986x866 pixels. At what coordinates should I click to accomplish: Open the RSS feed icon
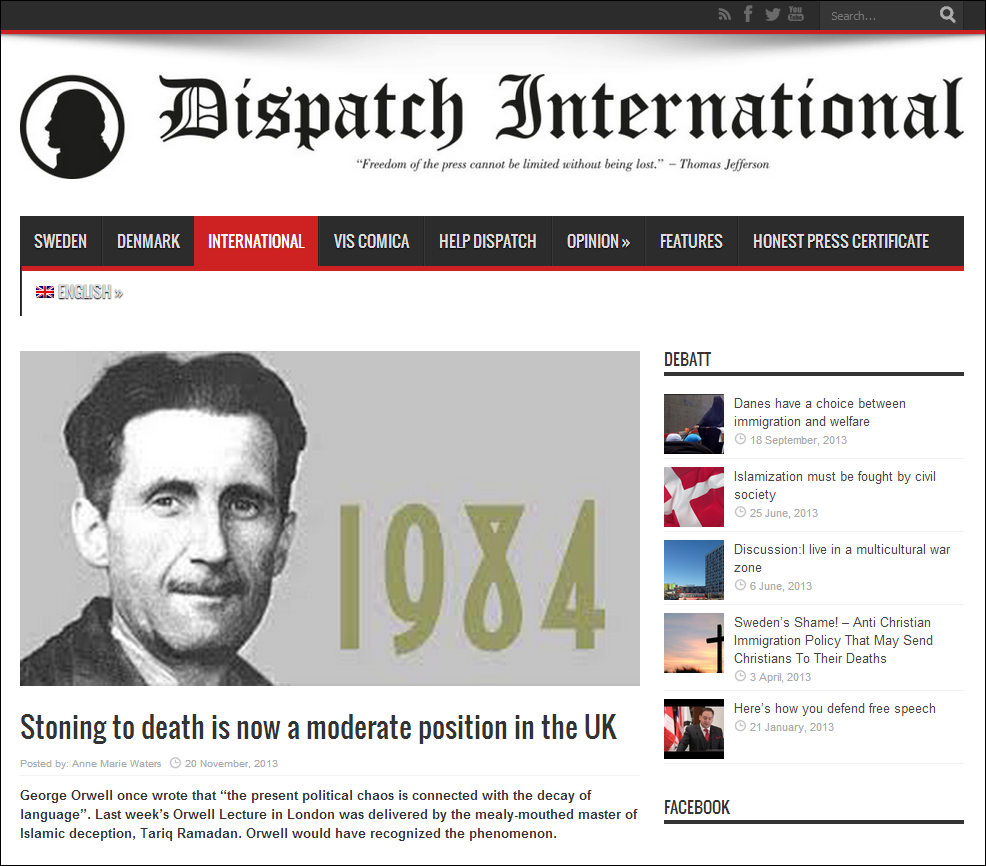724,14
